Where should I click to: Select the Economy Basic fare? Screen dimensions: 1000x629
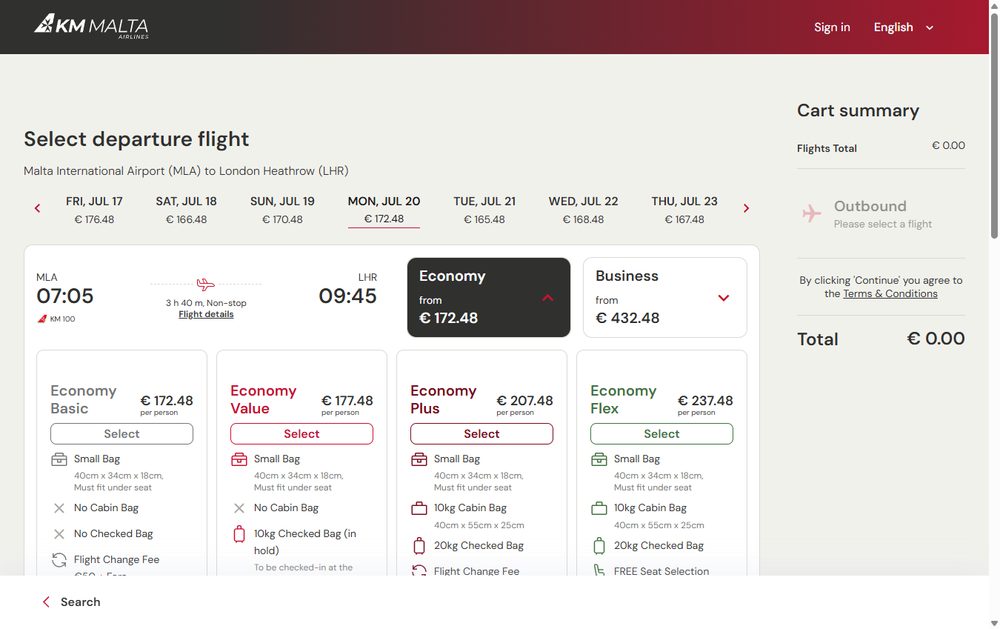(x=122, y=434)
